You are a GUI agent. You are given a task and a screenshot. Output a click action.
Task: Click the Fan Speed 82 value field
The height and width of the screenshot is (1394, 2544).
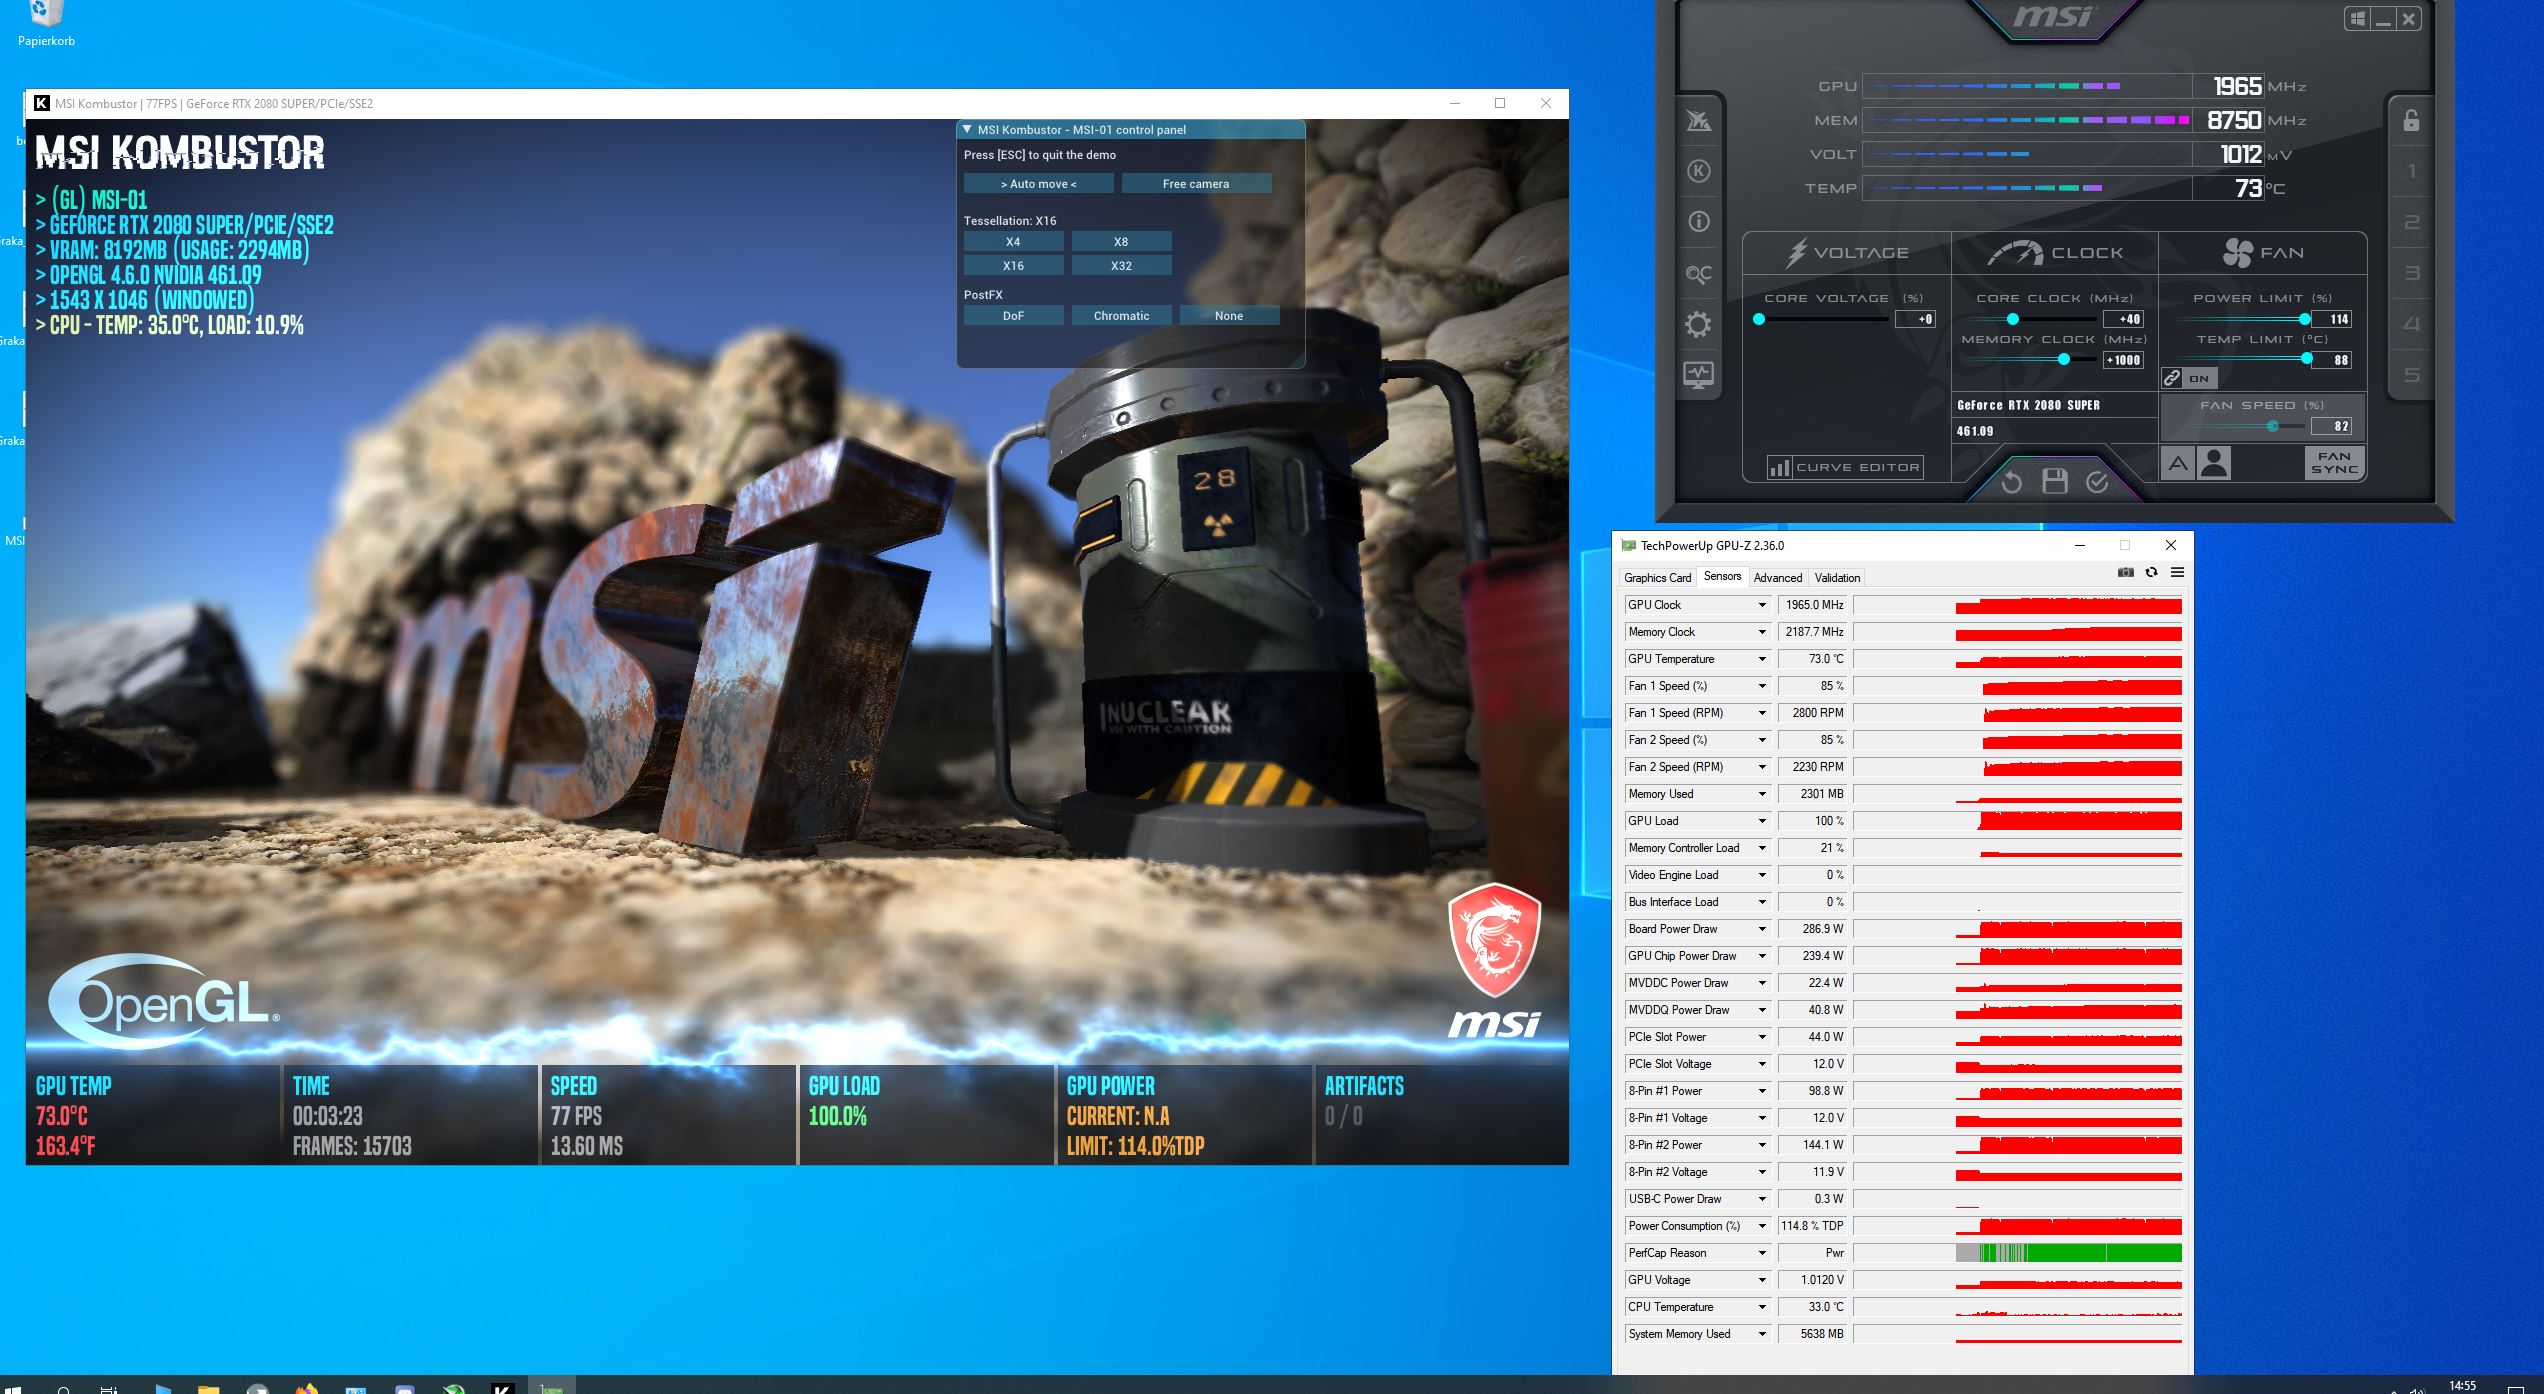pyautogui.click(x=2332, y=426)
